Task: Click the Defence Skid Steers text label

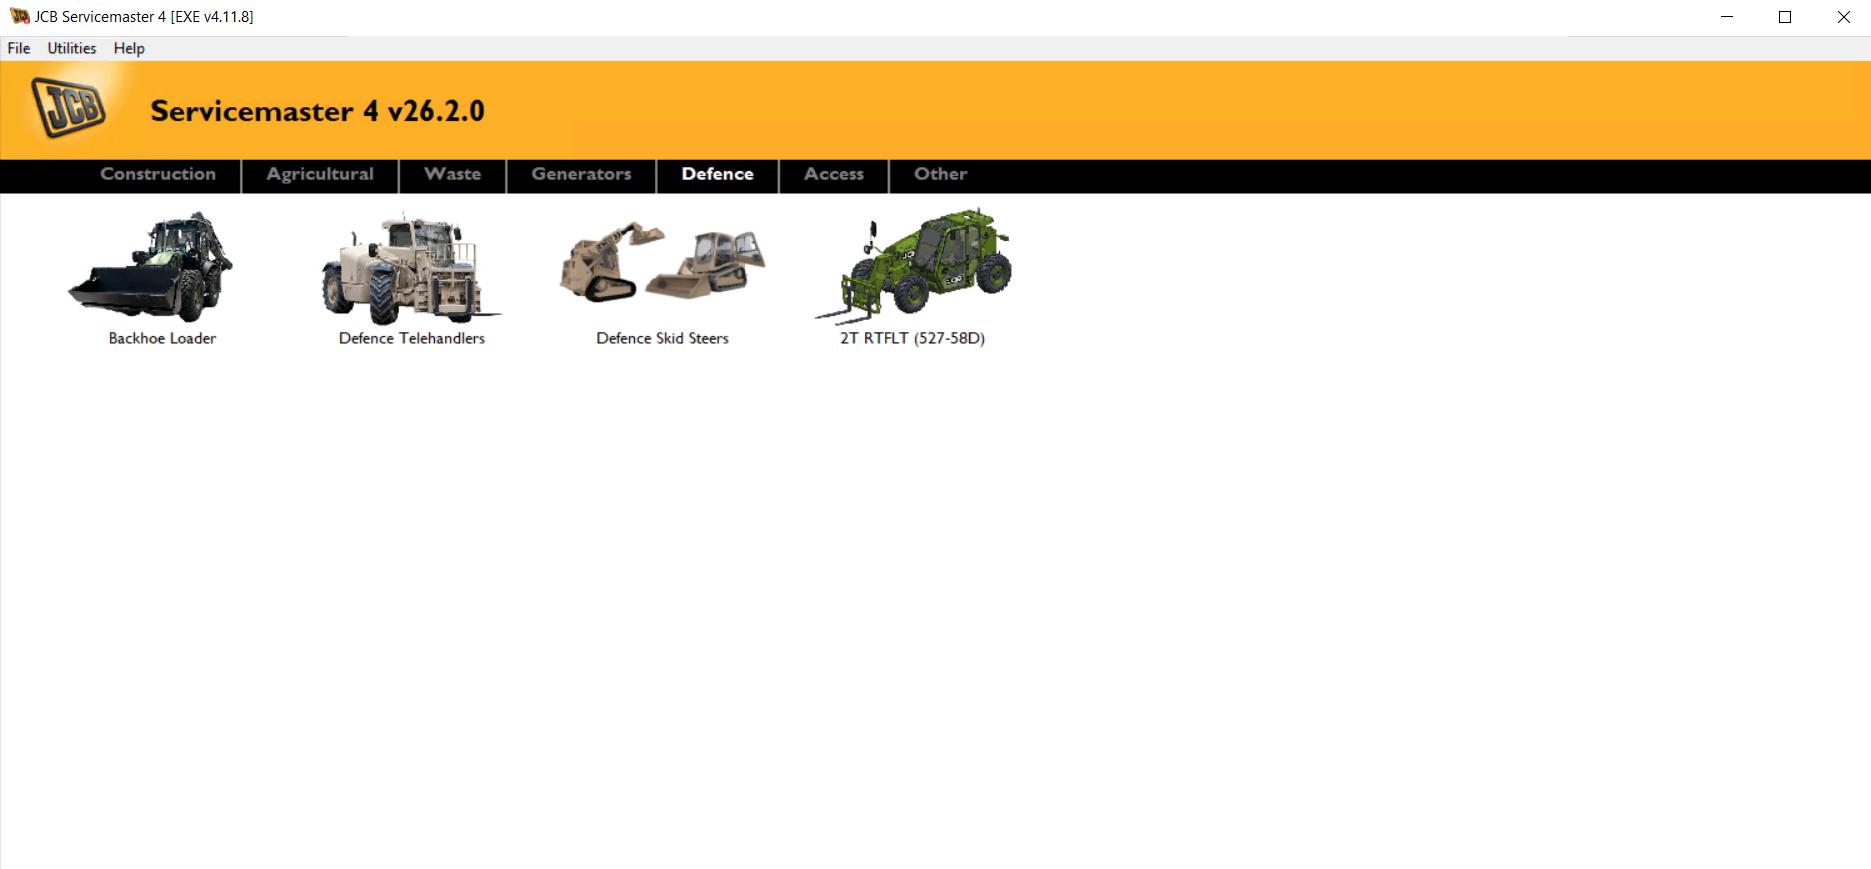Action: click(x=662, y=338)
